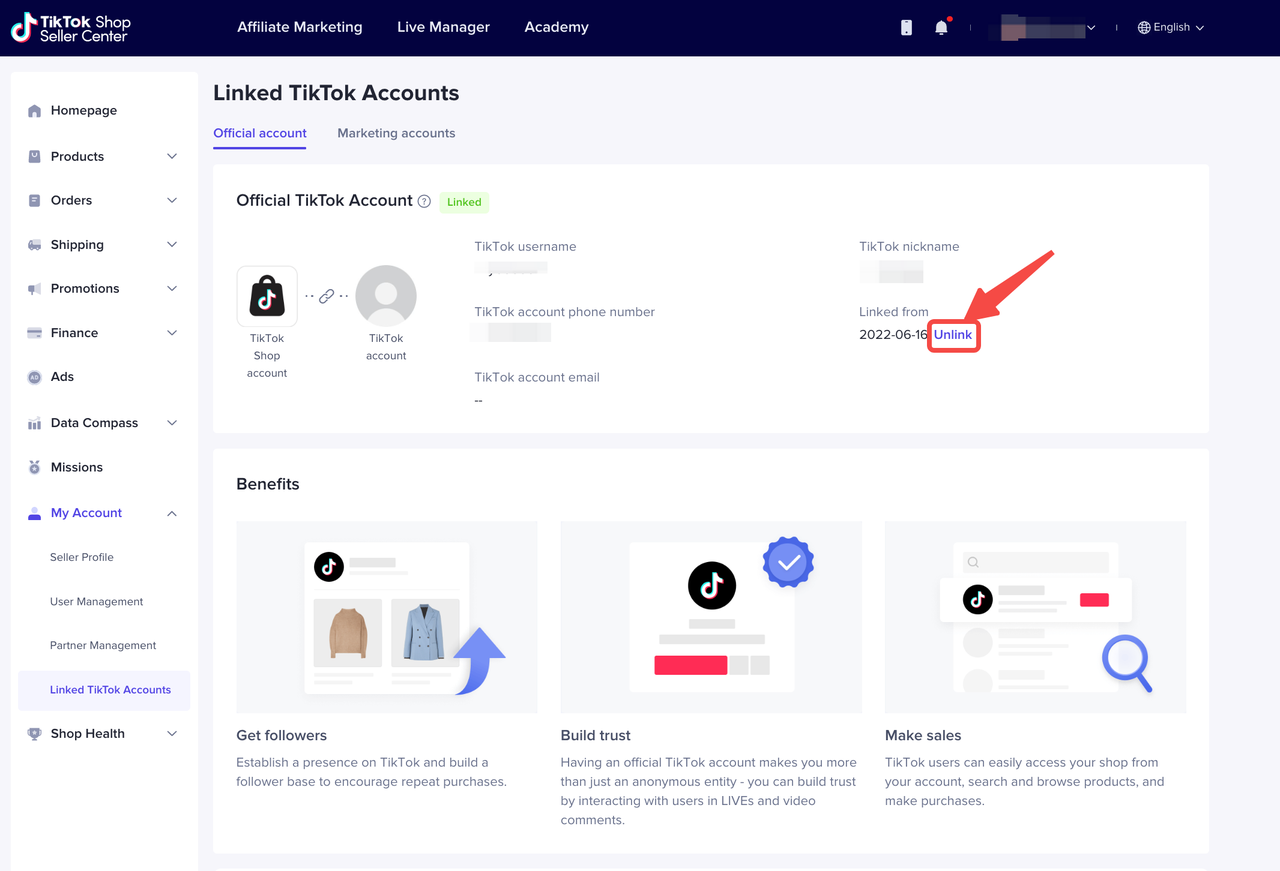Open Seller Profile submenu item
Viewport: 1280px width, 871px height.
coord(82,557)
